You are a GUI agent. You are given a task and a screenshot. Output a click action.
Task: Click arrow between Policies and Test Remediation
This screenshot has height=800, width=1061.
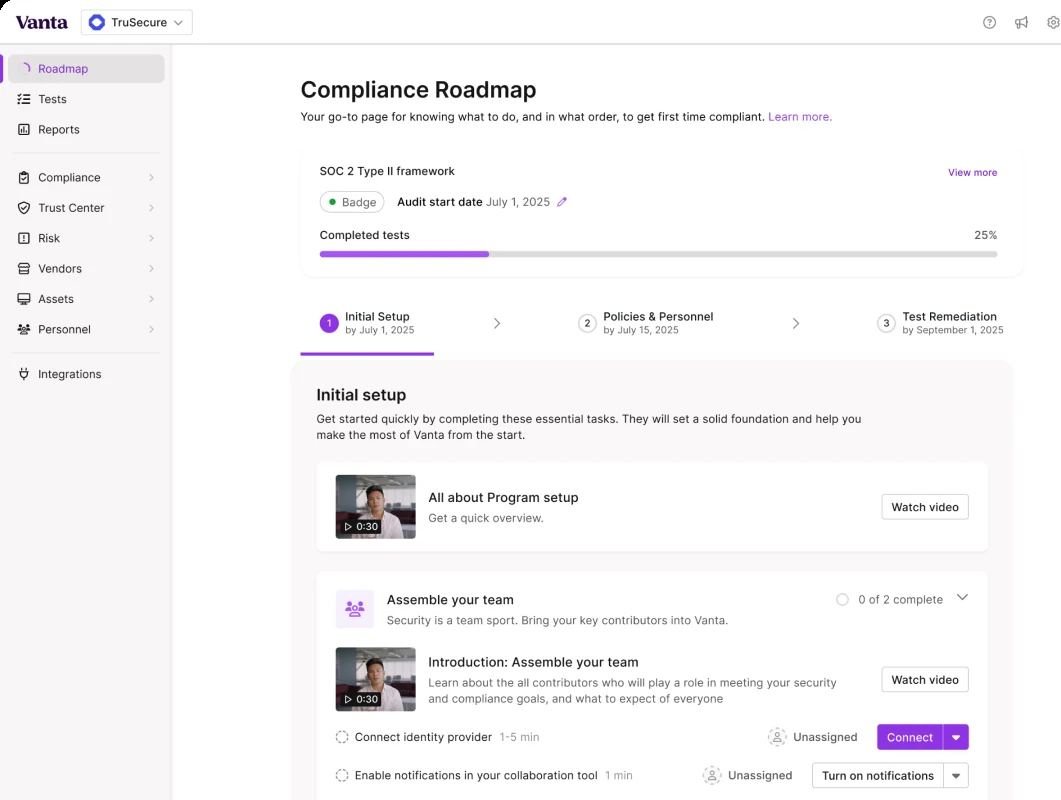pyautogui.click(x=796, y=324)
